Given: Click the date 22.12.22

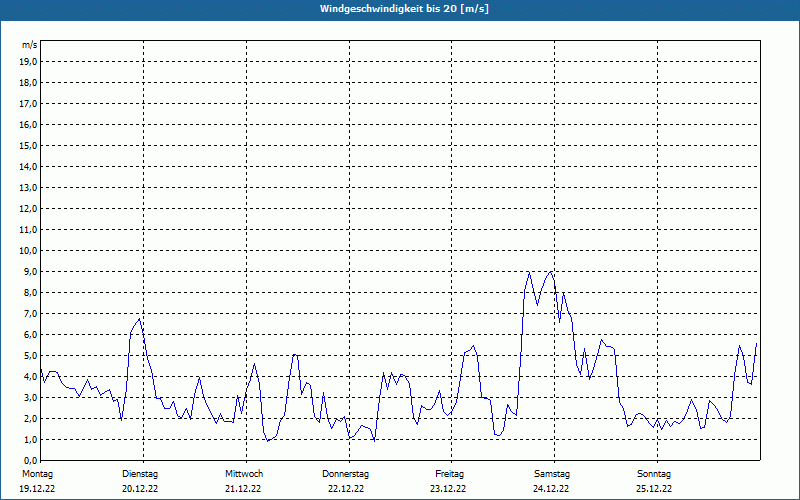Looking at the screenshot, I should tap(346, 488).
